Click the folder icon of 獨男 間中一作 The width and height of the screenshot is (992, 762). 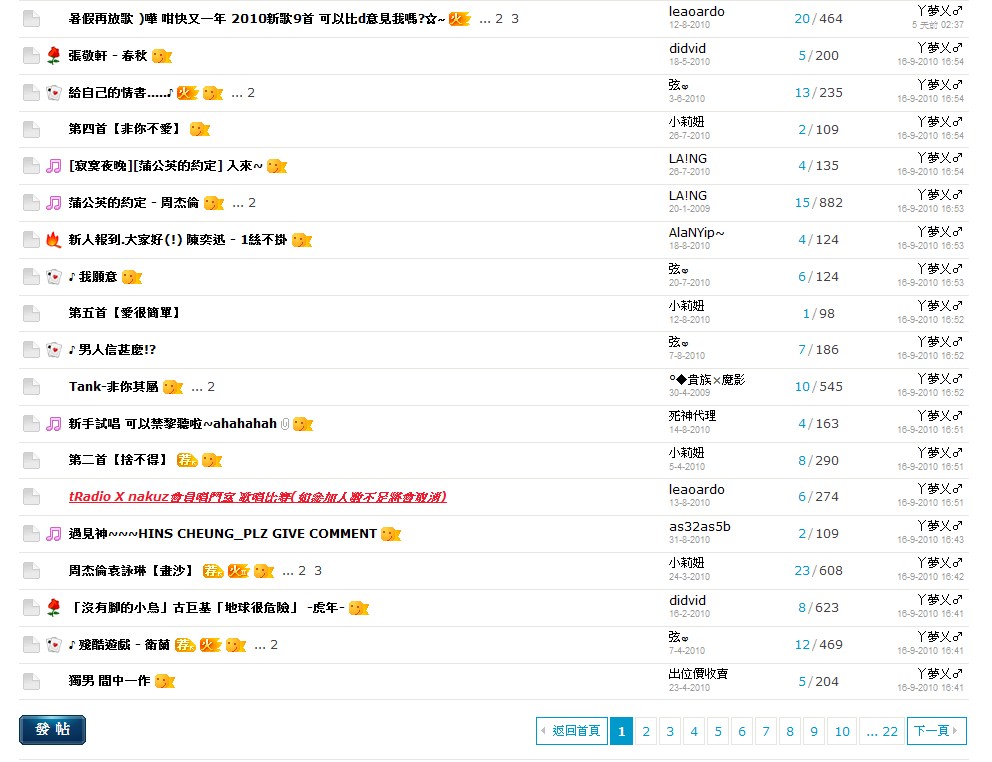31,682
